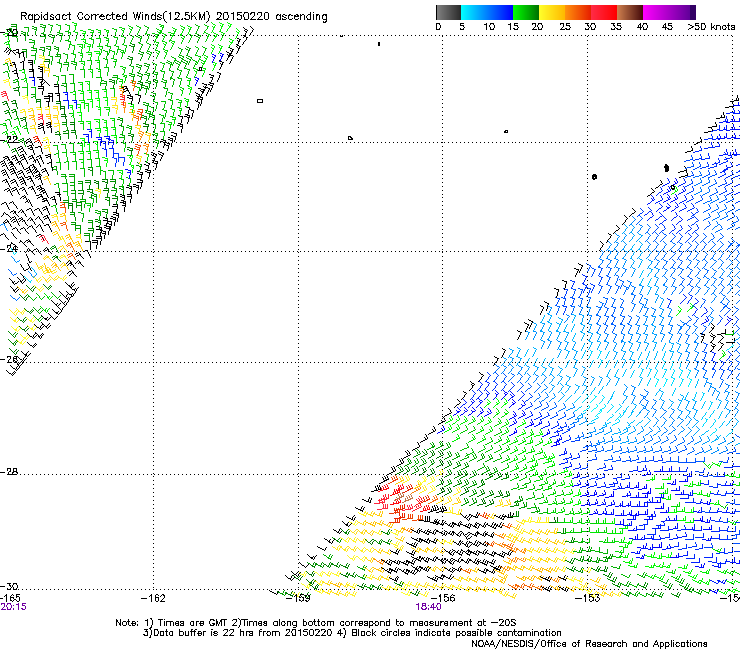740x650 pixels.
Task: Pick the magenta-purple 40-50 knots legend segment
Action: (x=669, y=12)
